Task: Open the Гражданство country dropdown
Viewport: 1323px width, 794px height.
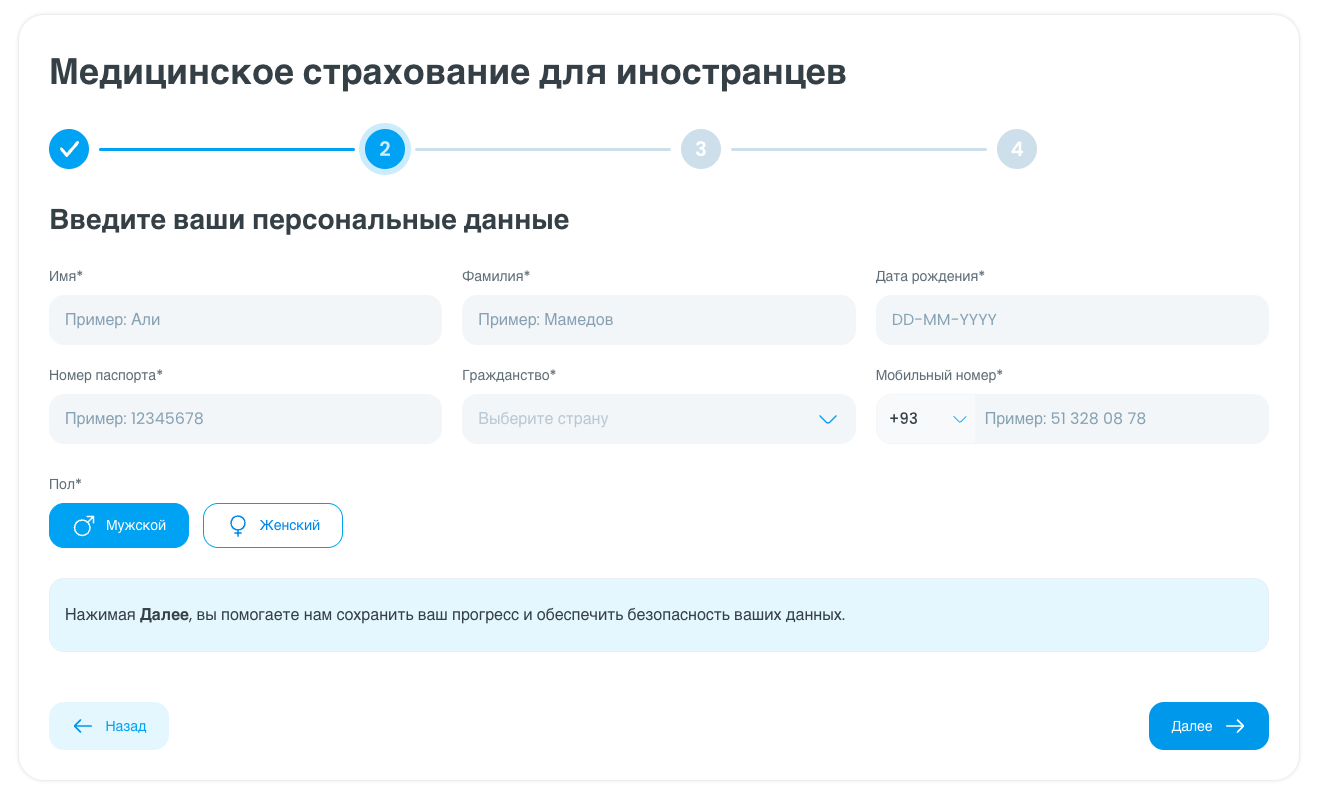Action: coord(640,419)
